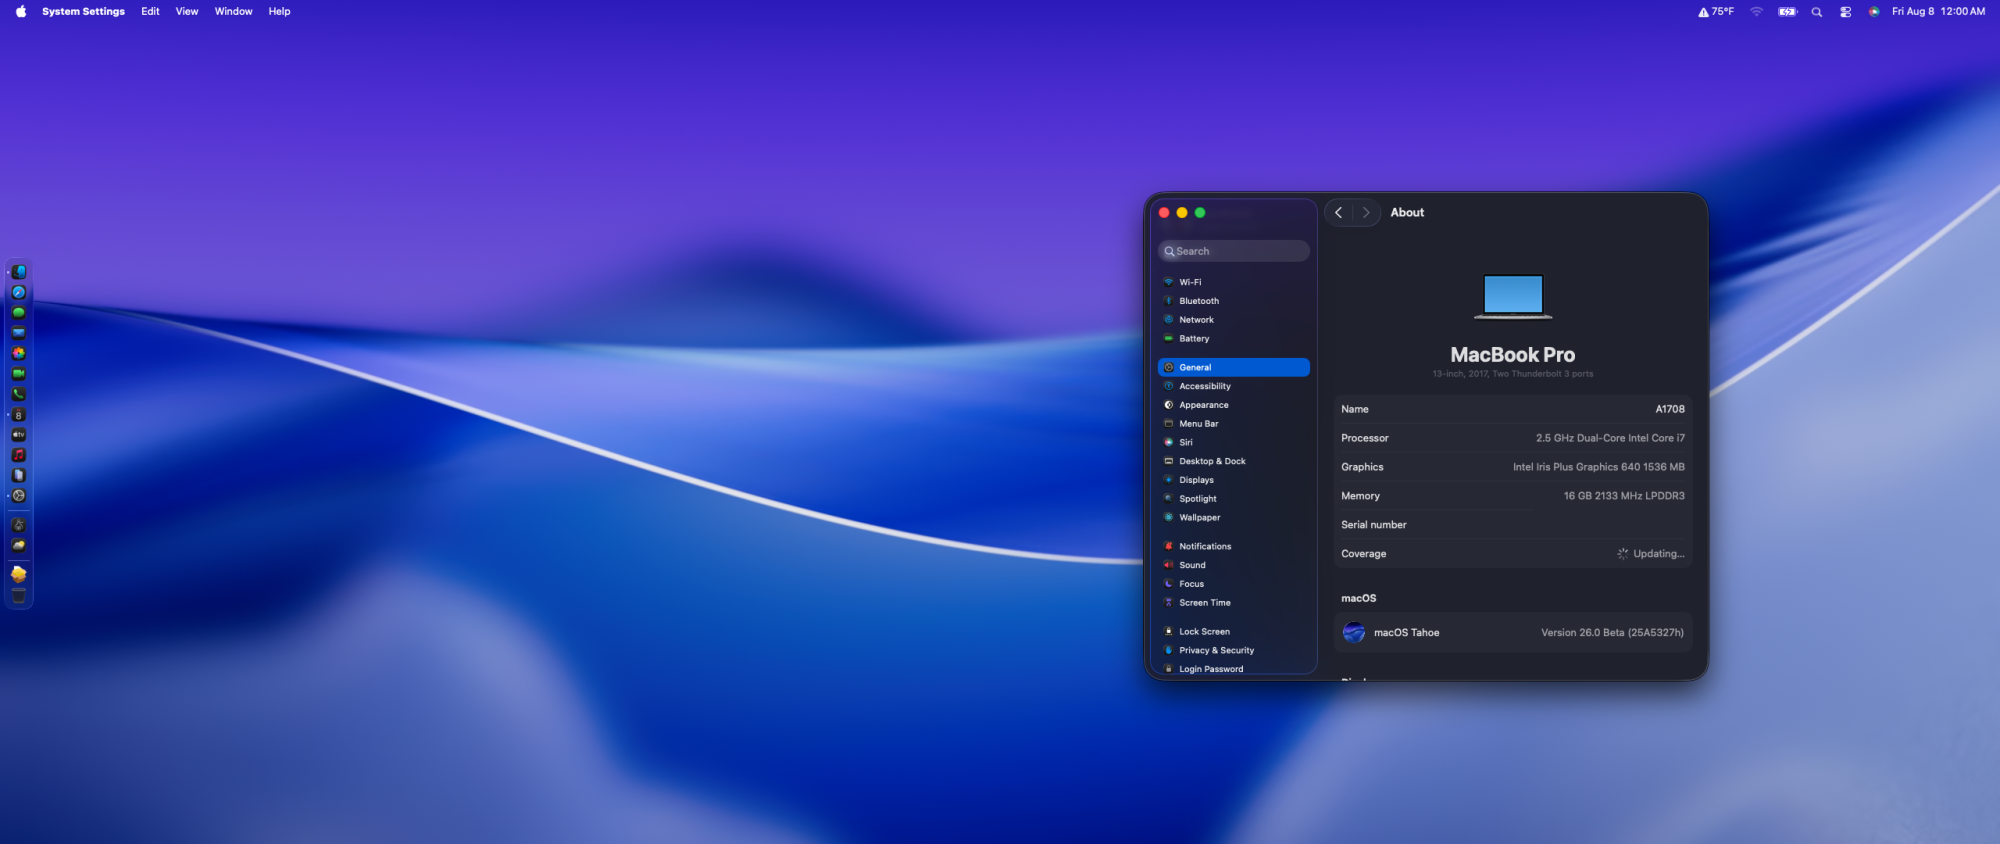
Task: Launch Safari from the Dock
Action: point(18,292)
